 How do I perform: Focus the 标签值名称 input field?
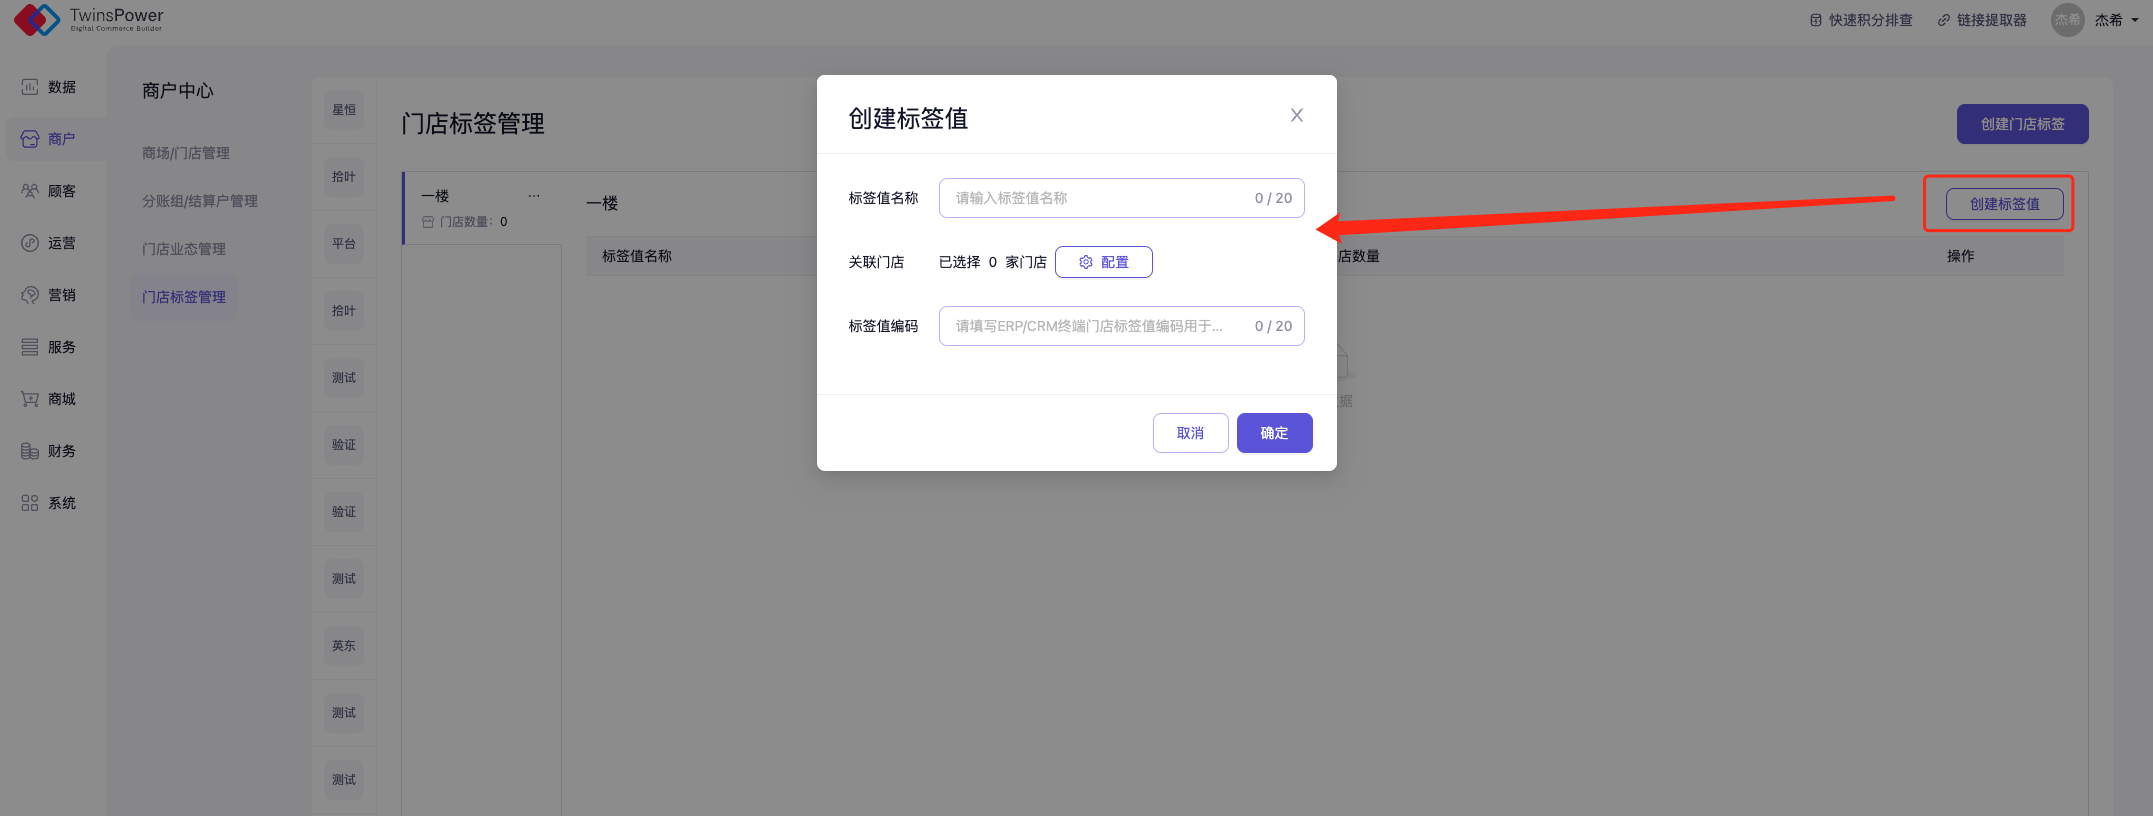[x=1095, y=198]
